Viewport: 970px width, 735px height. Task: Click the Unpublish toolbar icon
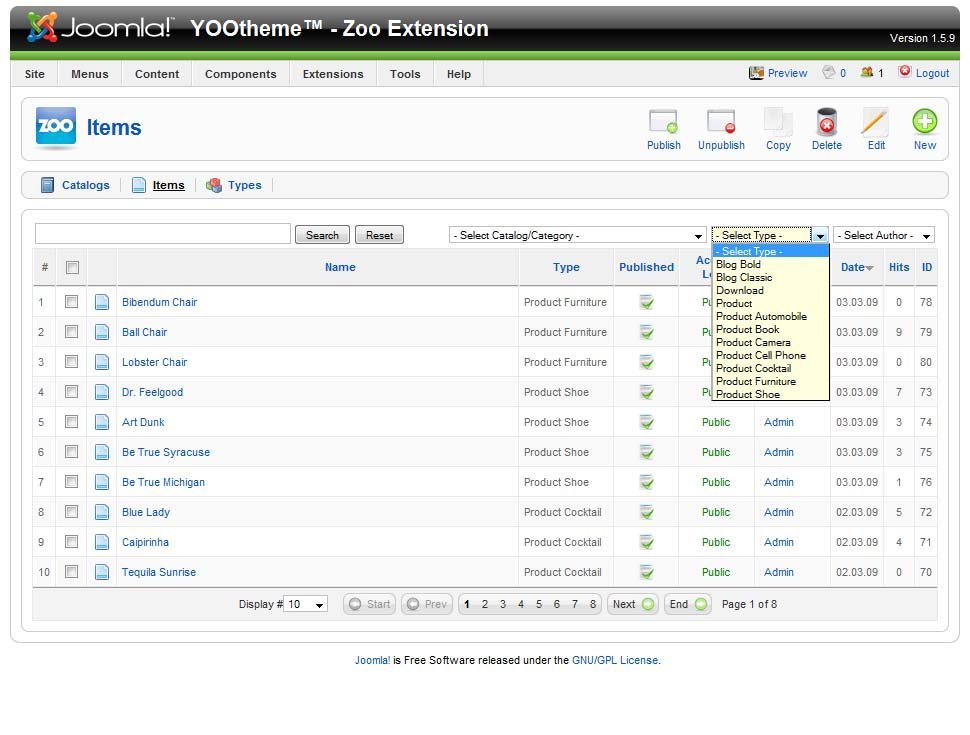(x=721, y=121)
